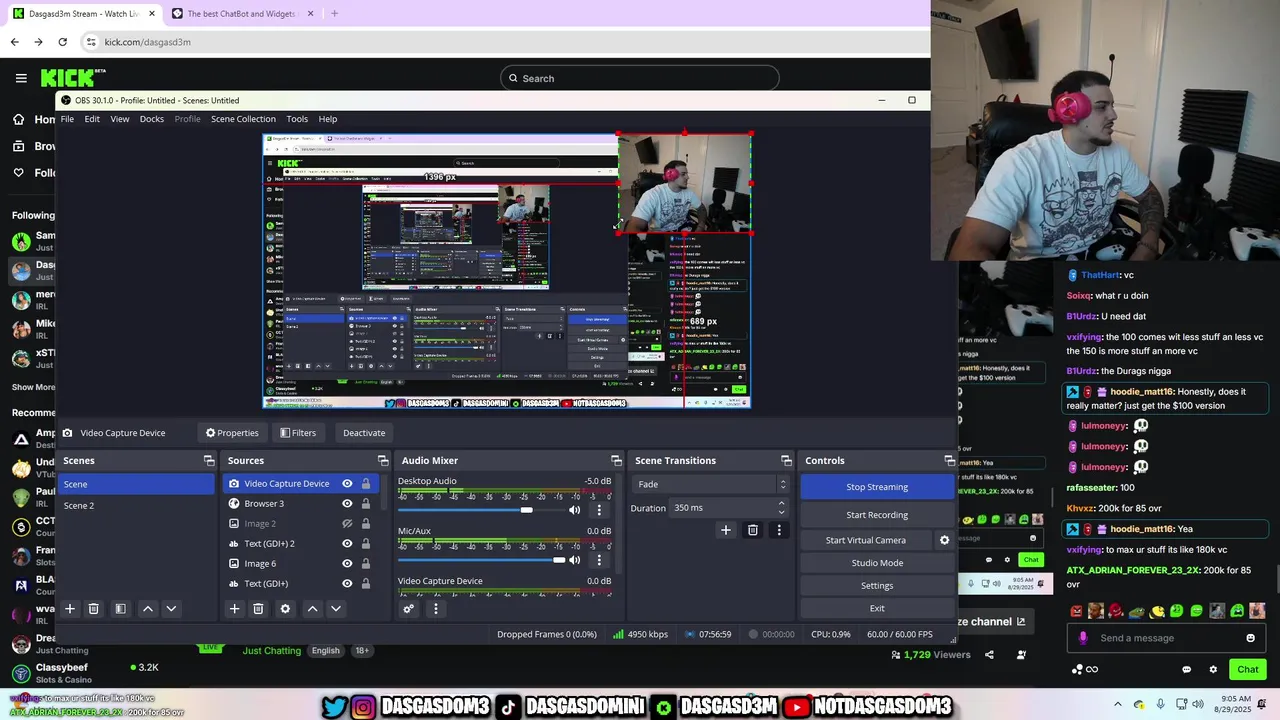The height and width of the screenshot is (720, 1280).
Task: Remove selected source using Sources trash icon
Action: (258, 608)
